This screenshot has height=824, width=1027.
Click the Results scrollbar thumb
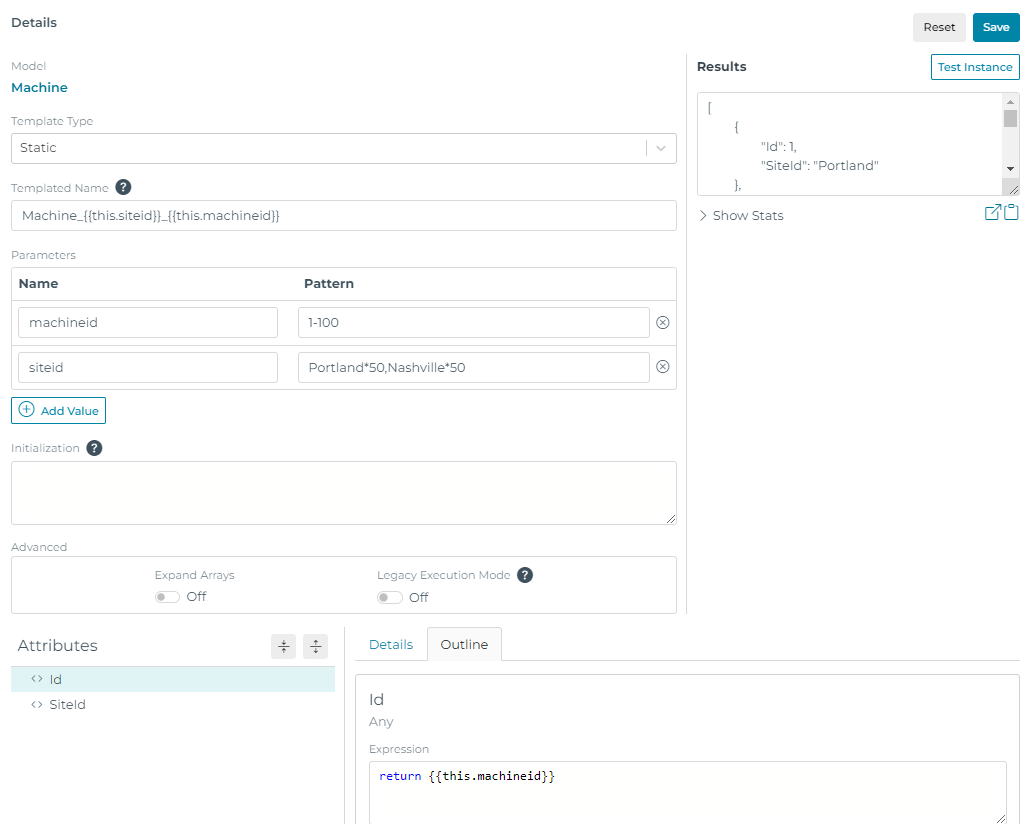(x=1011, y=119)
